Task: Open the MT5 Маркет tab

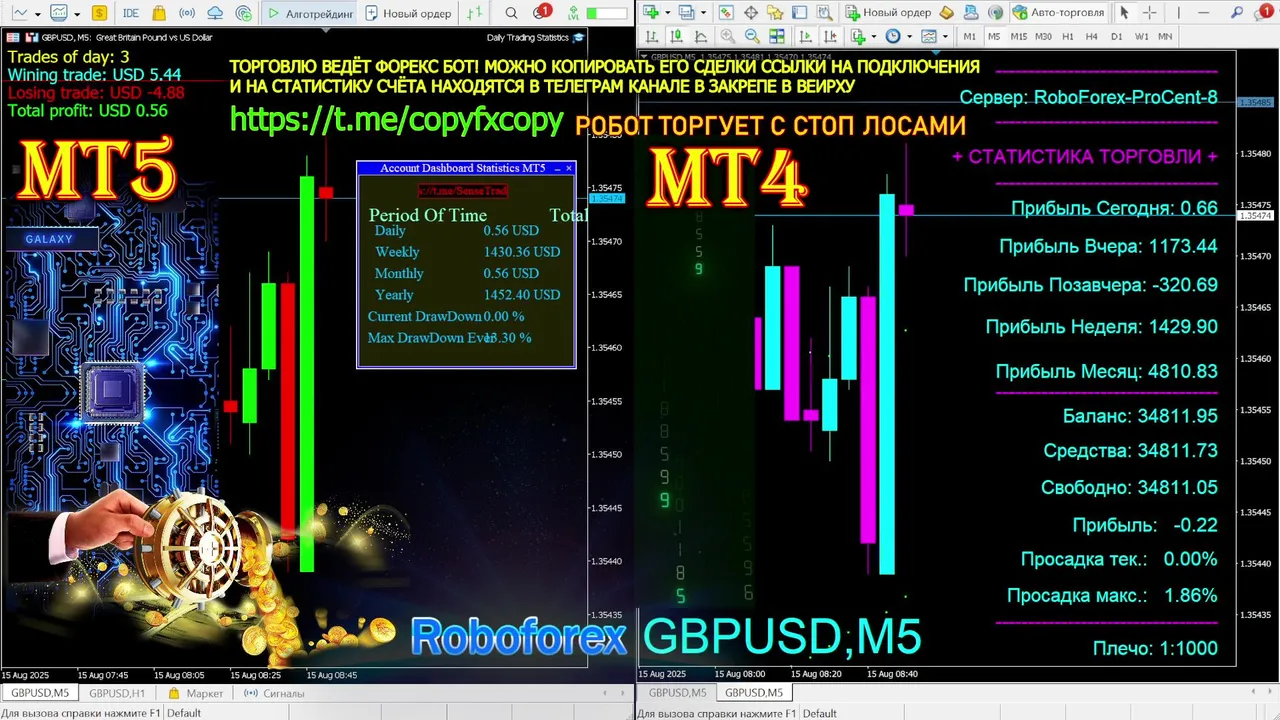Action: click(195, 693)
